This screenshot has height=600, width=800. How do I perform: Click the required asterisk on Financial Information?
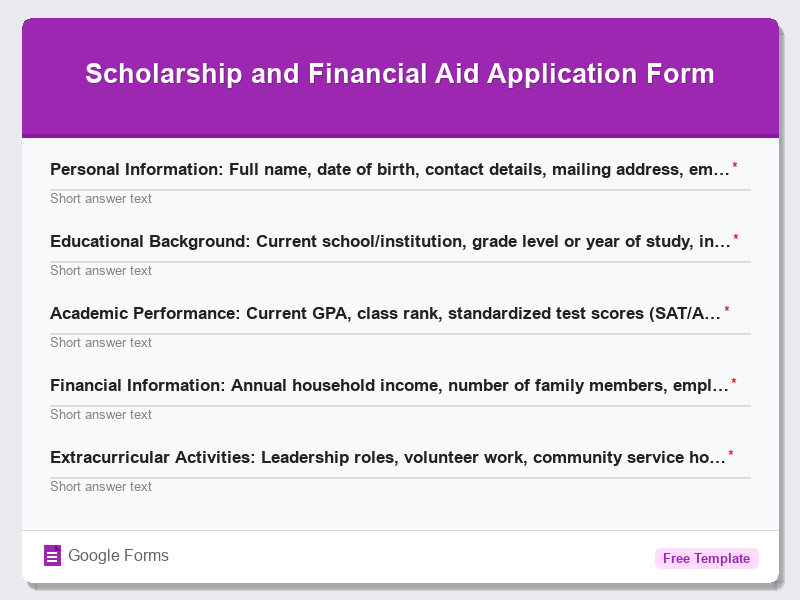pyautogui.click(x=734, y=381)
